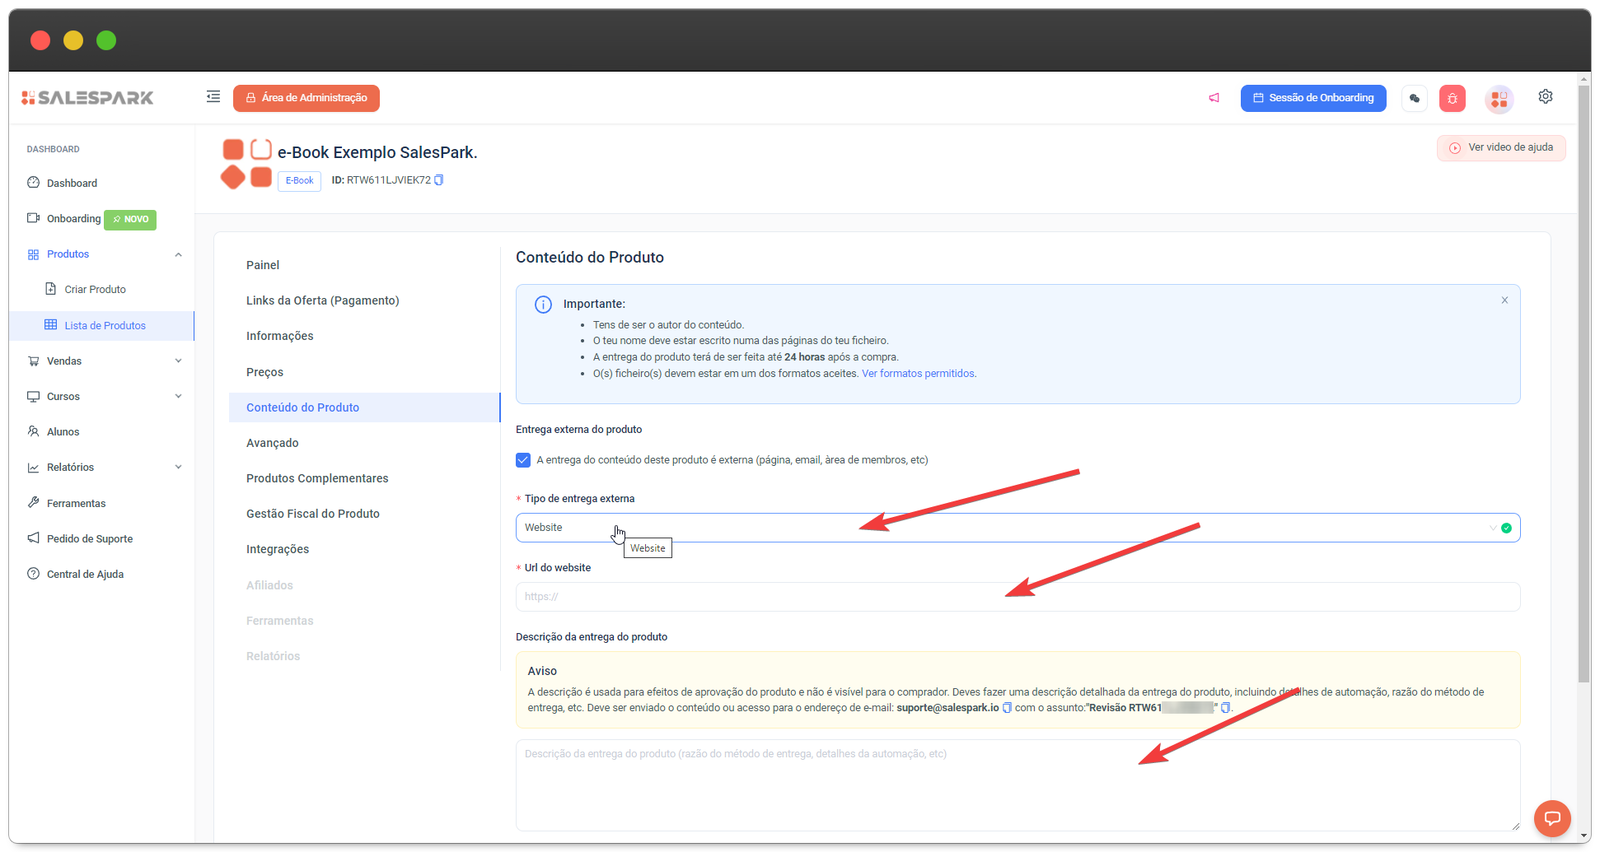The width and height of the screenshot is (1600, 852).
Task: Open the settings gear icon
Action: 1545,97
